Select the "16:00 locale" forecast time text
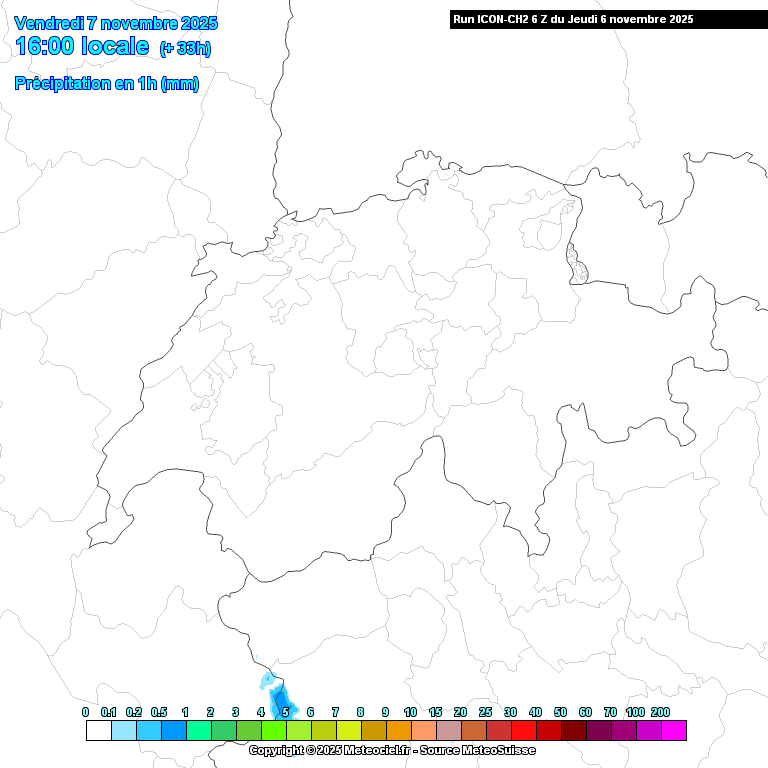The height and width of the screenshot is (768, 768). (x=82, y=47)
